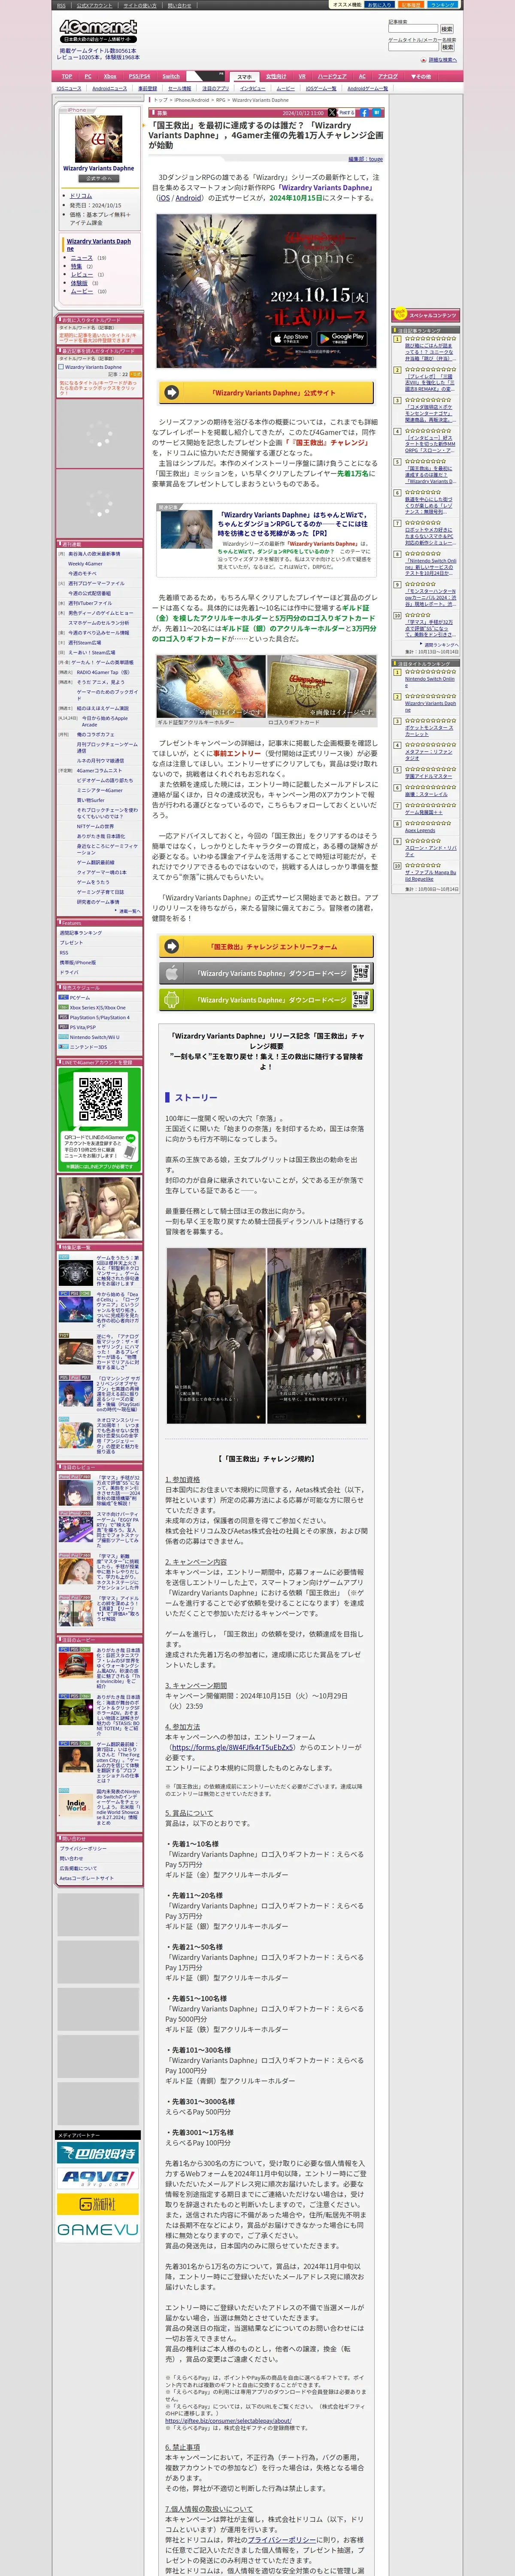
Task: Click the article keyword search input field
Action: pos(413,29)
